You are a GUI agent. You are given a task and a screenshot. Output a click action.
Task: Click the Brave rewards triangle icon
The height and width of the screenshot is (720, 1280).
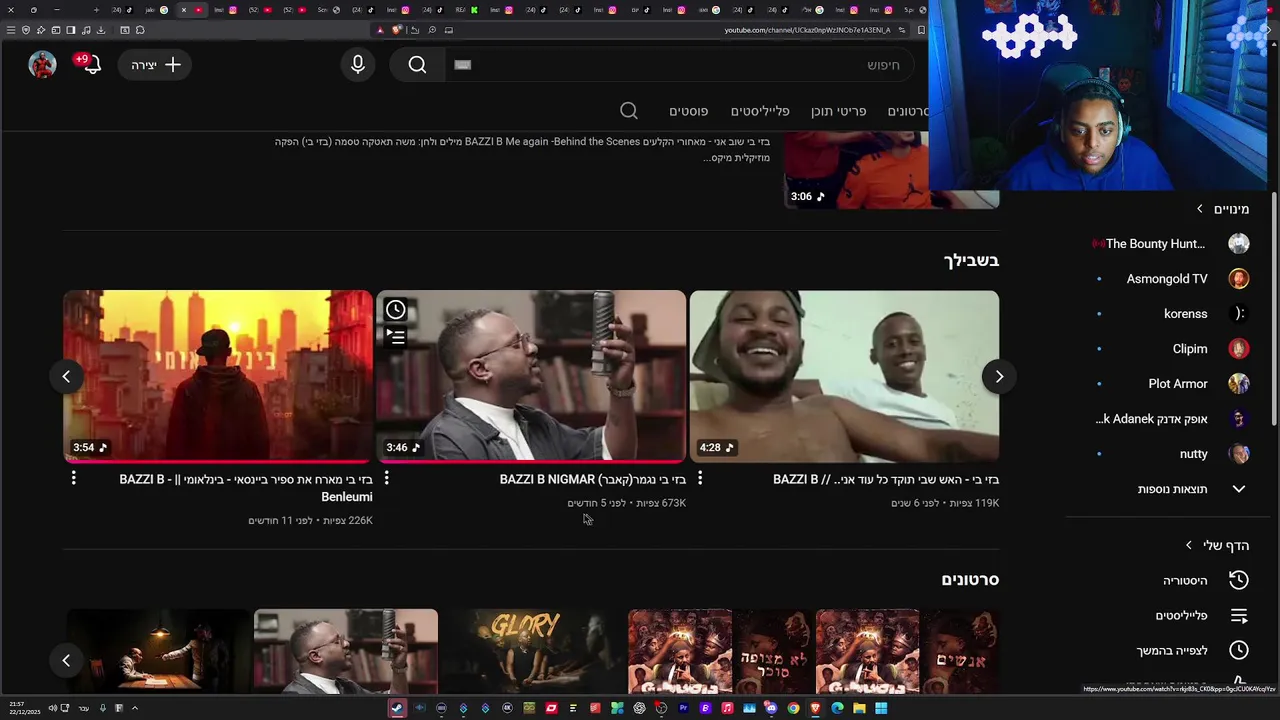click(x=380, y=30)
